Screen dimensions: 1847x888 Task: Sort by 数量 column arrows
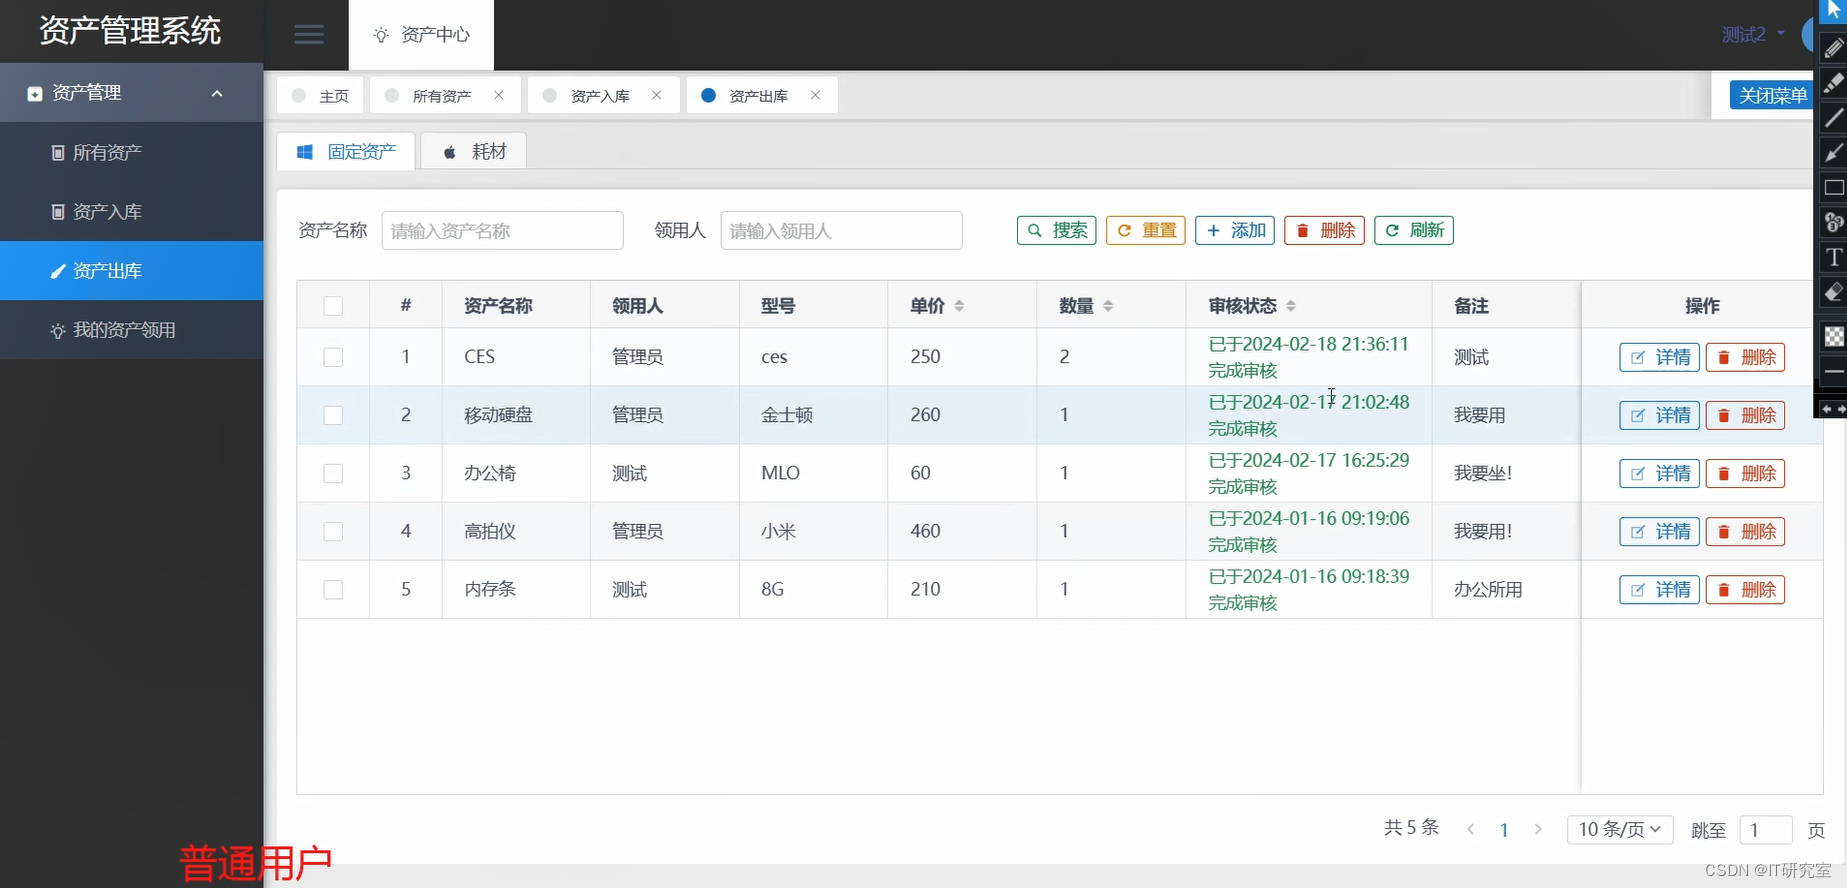pyautogui.click(x=1108, y=306)
